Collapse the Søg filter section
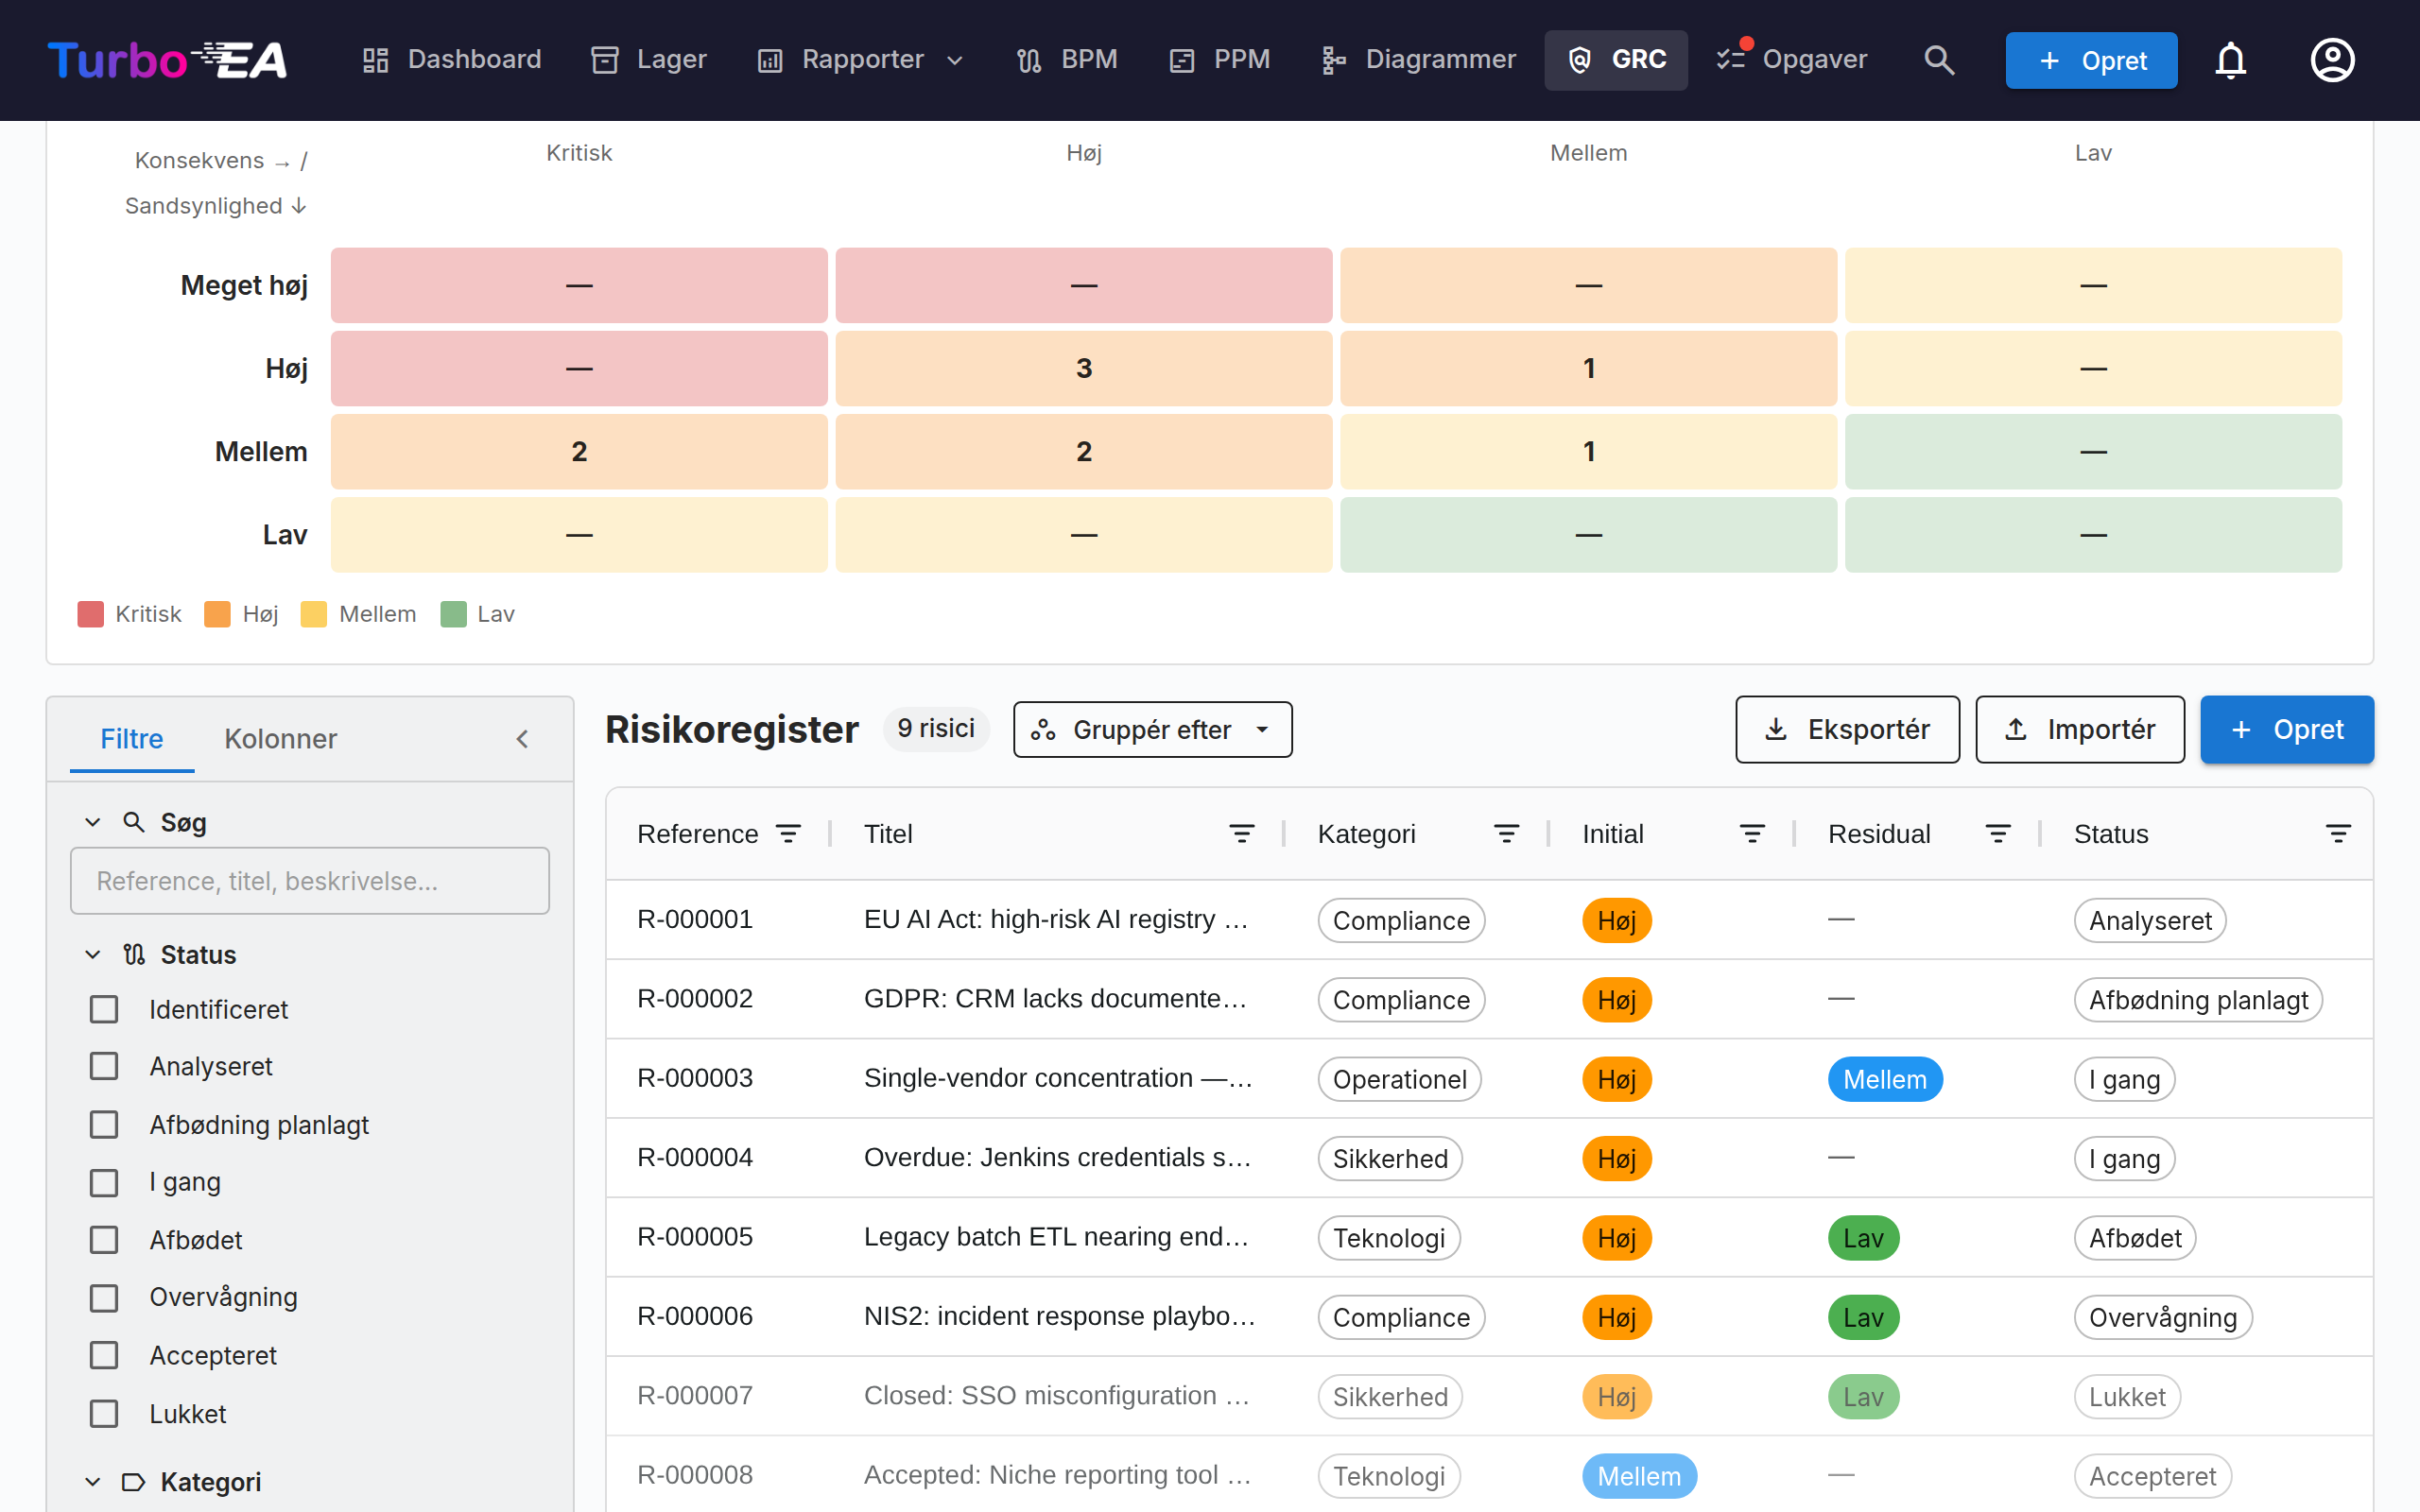This screenshot has width=2420, height=1512. pyautogui.click(x=93, y=822)
